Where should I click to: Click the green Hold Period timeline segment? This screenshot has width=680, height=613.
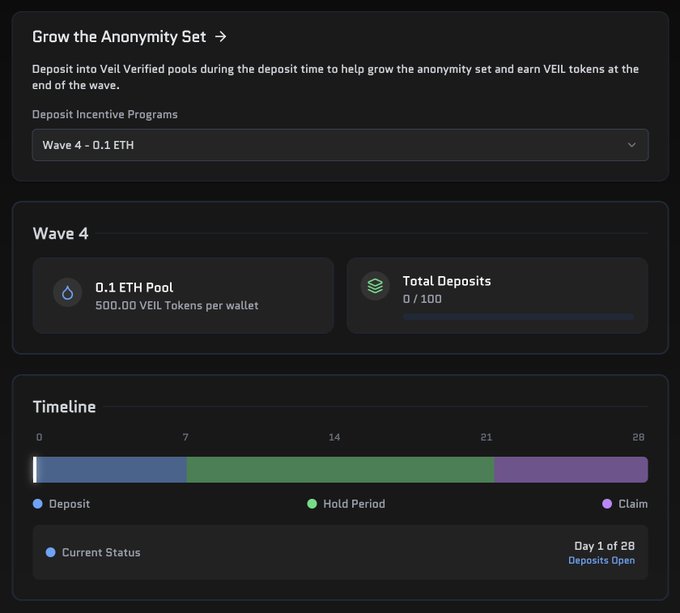[x=340, y=470]
